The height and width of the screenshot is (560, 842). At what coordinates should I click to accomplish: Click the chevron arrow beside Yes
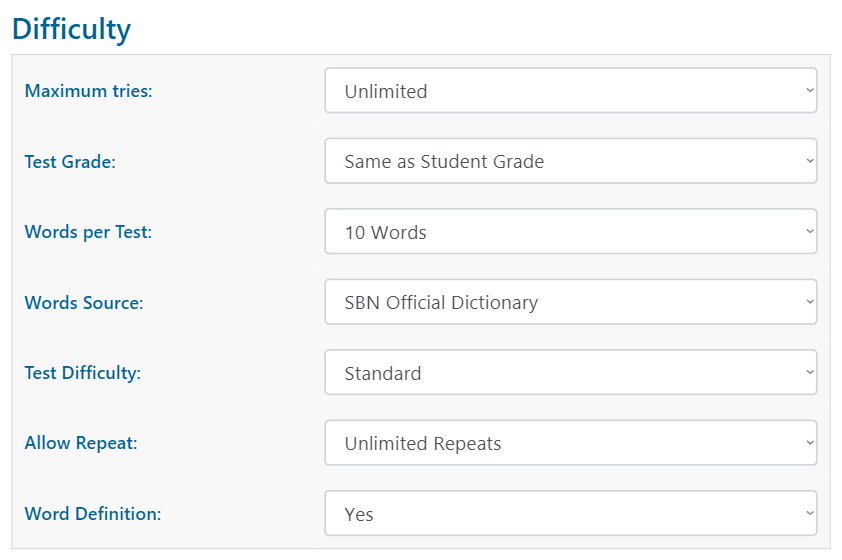pyautogui.click(x=808, y=514)
